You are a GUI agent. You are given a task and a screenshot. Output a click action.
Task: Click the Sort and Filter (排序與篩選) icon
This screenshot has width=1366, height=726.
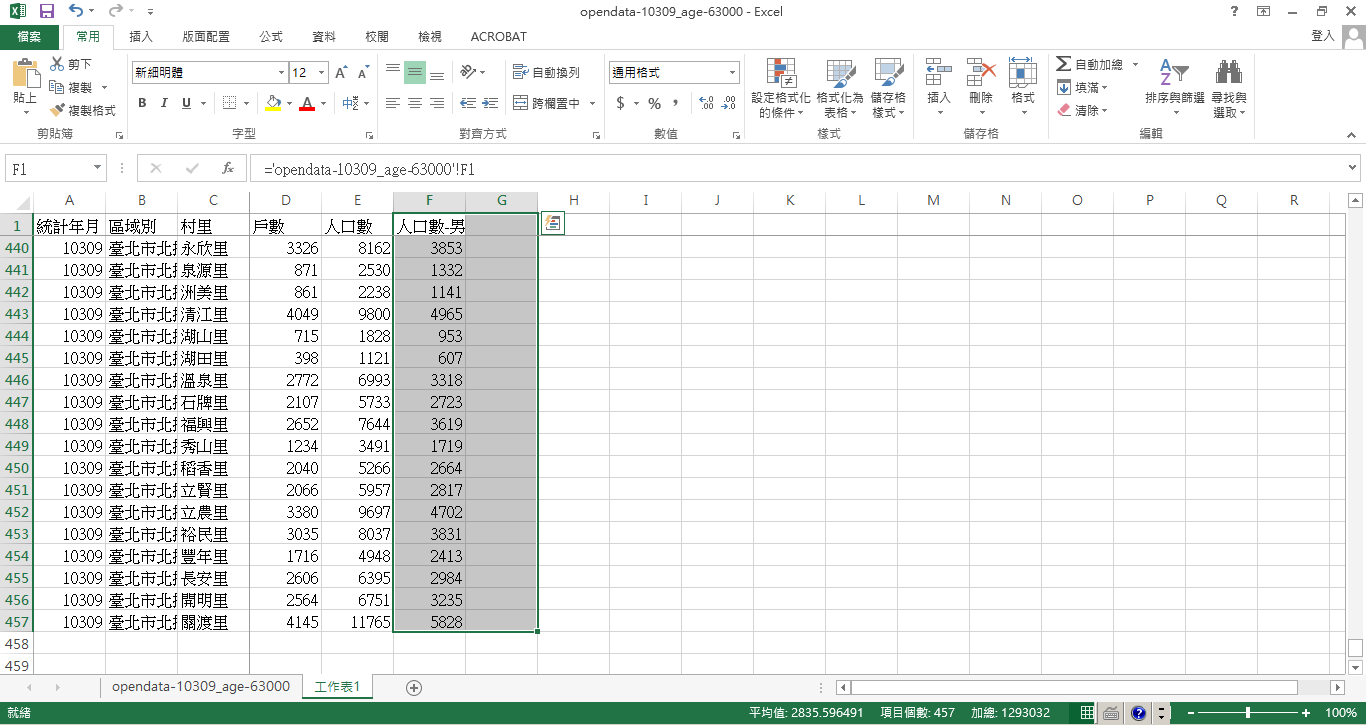point(1174,88)
